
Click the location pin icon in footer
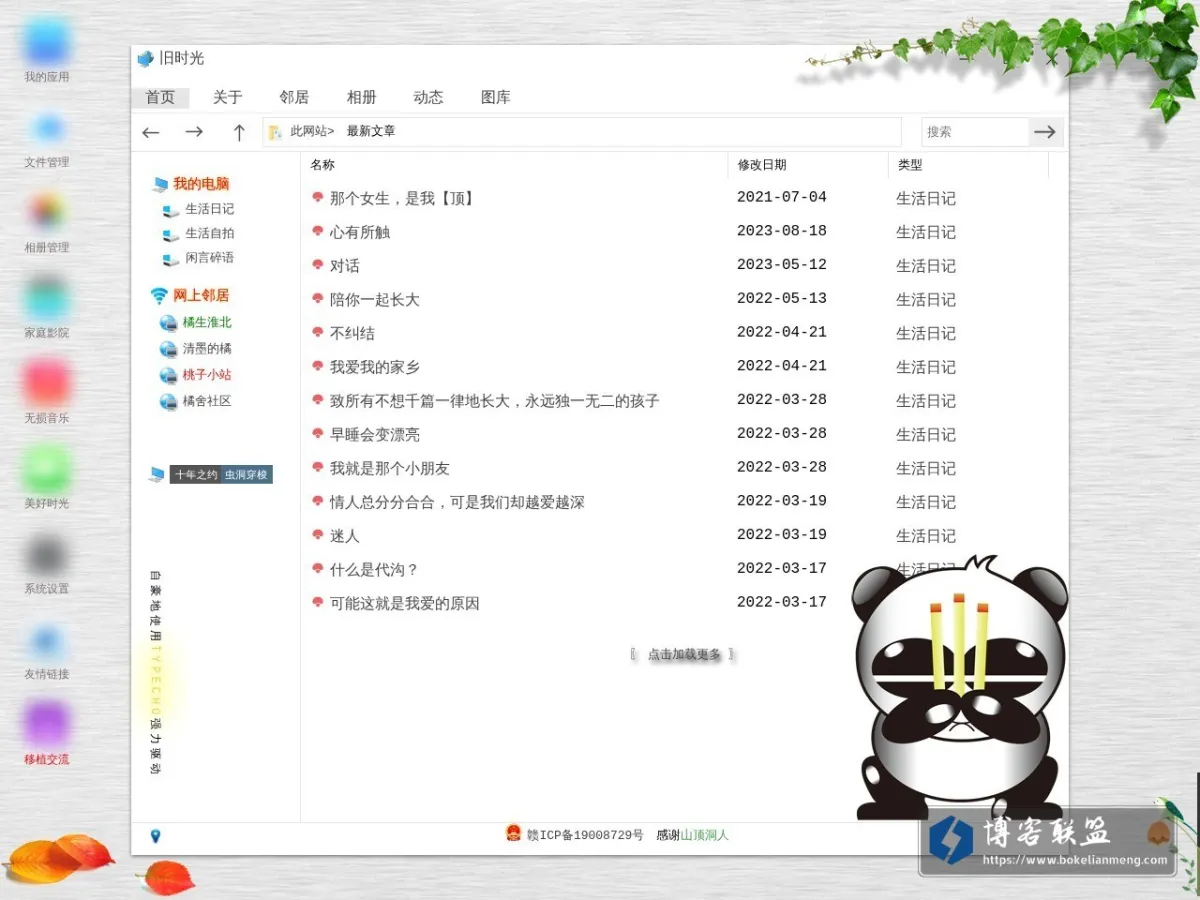155,836
